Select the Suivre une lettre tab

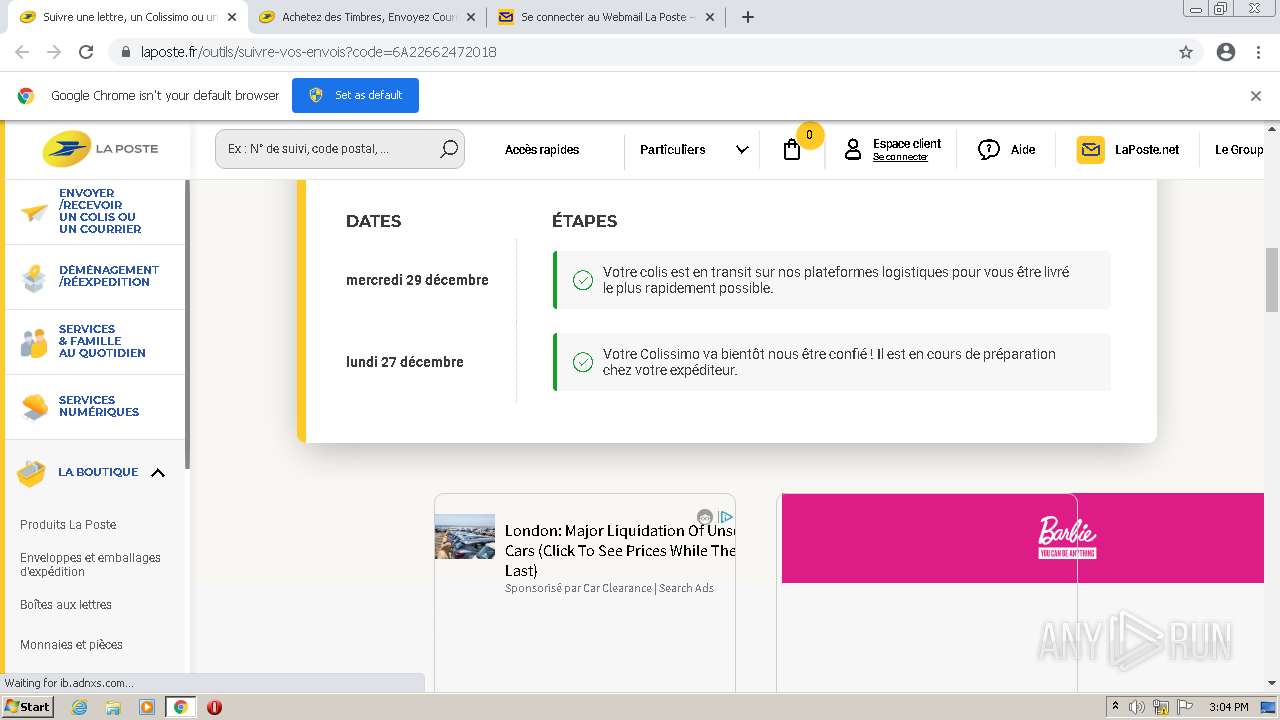(130, 17)
